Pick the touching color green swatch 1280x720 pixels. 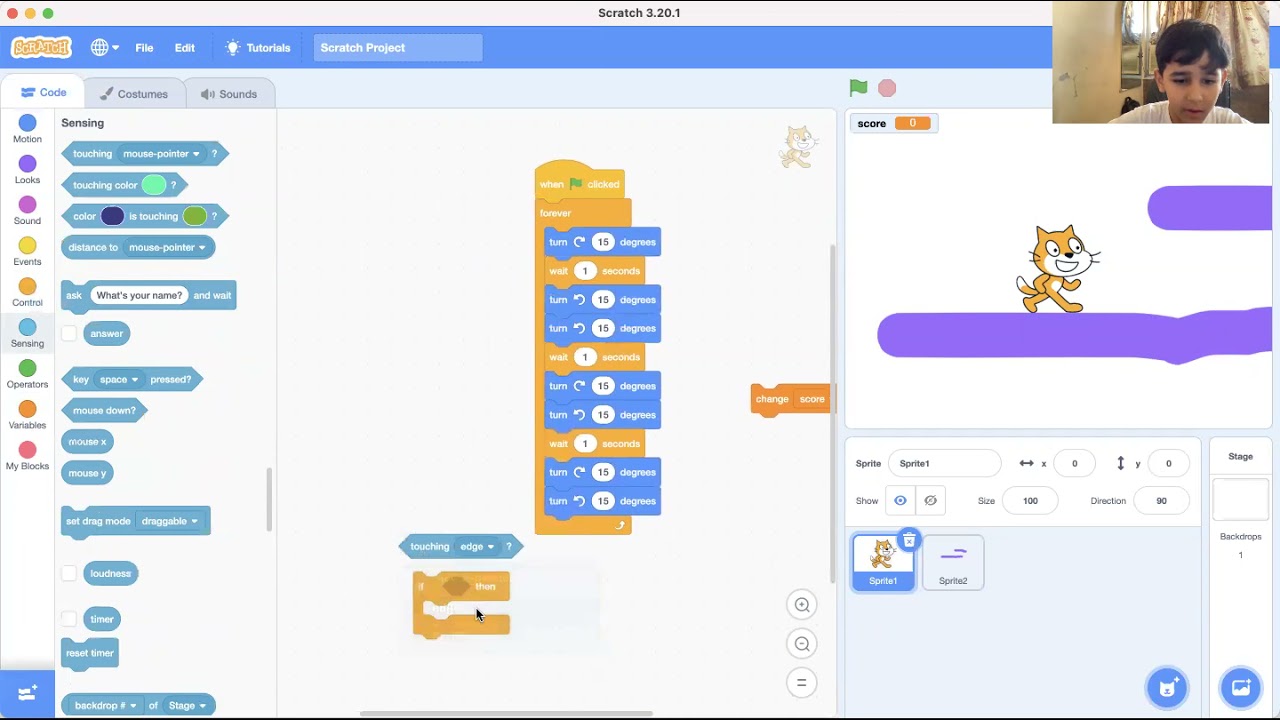point(153,185)
